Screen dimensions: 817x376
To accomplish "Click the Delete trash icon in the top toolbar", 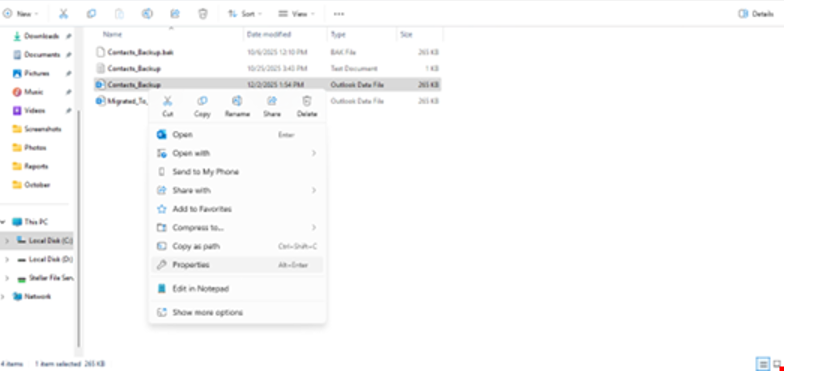I will point(203,14).
